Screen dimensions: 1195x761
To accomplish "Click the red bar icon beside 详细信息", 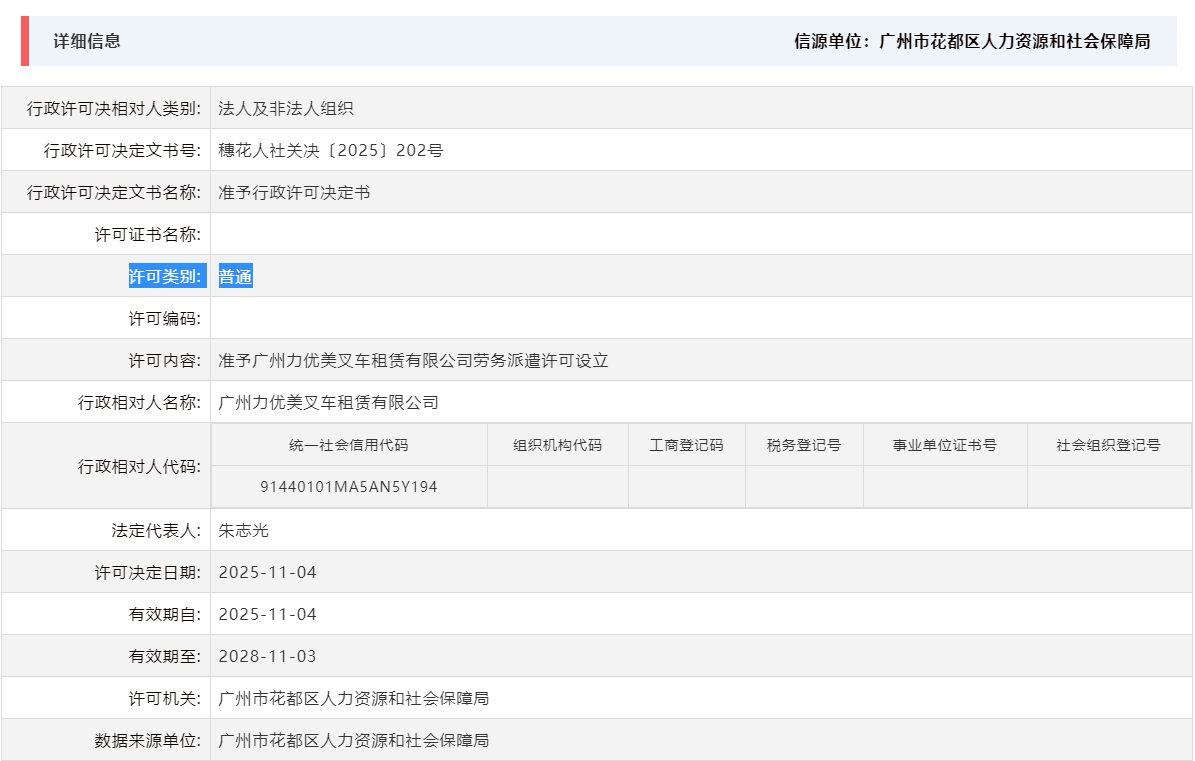I will (24, 42).
